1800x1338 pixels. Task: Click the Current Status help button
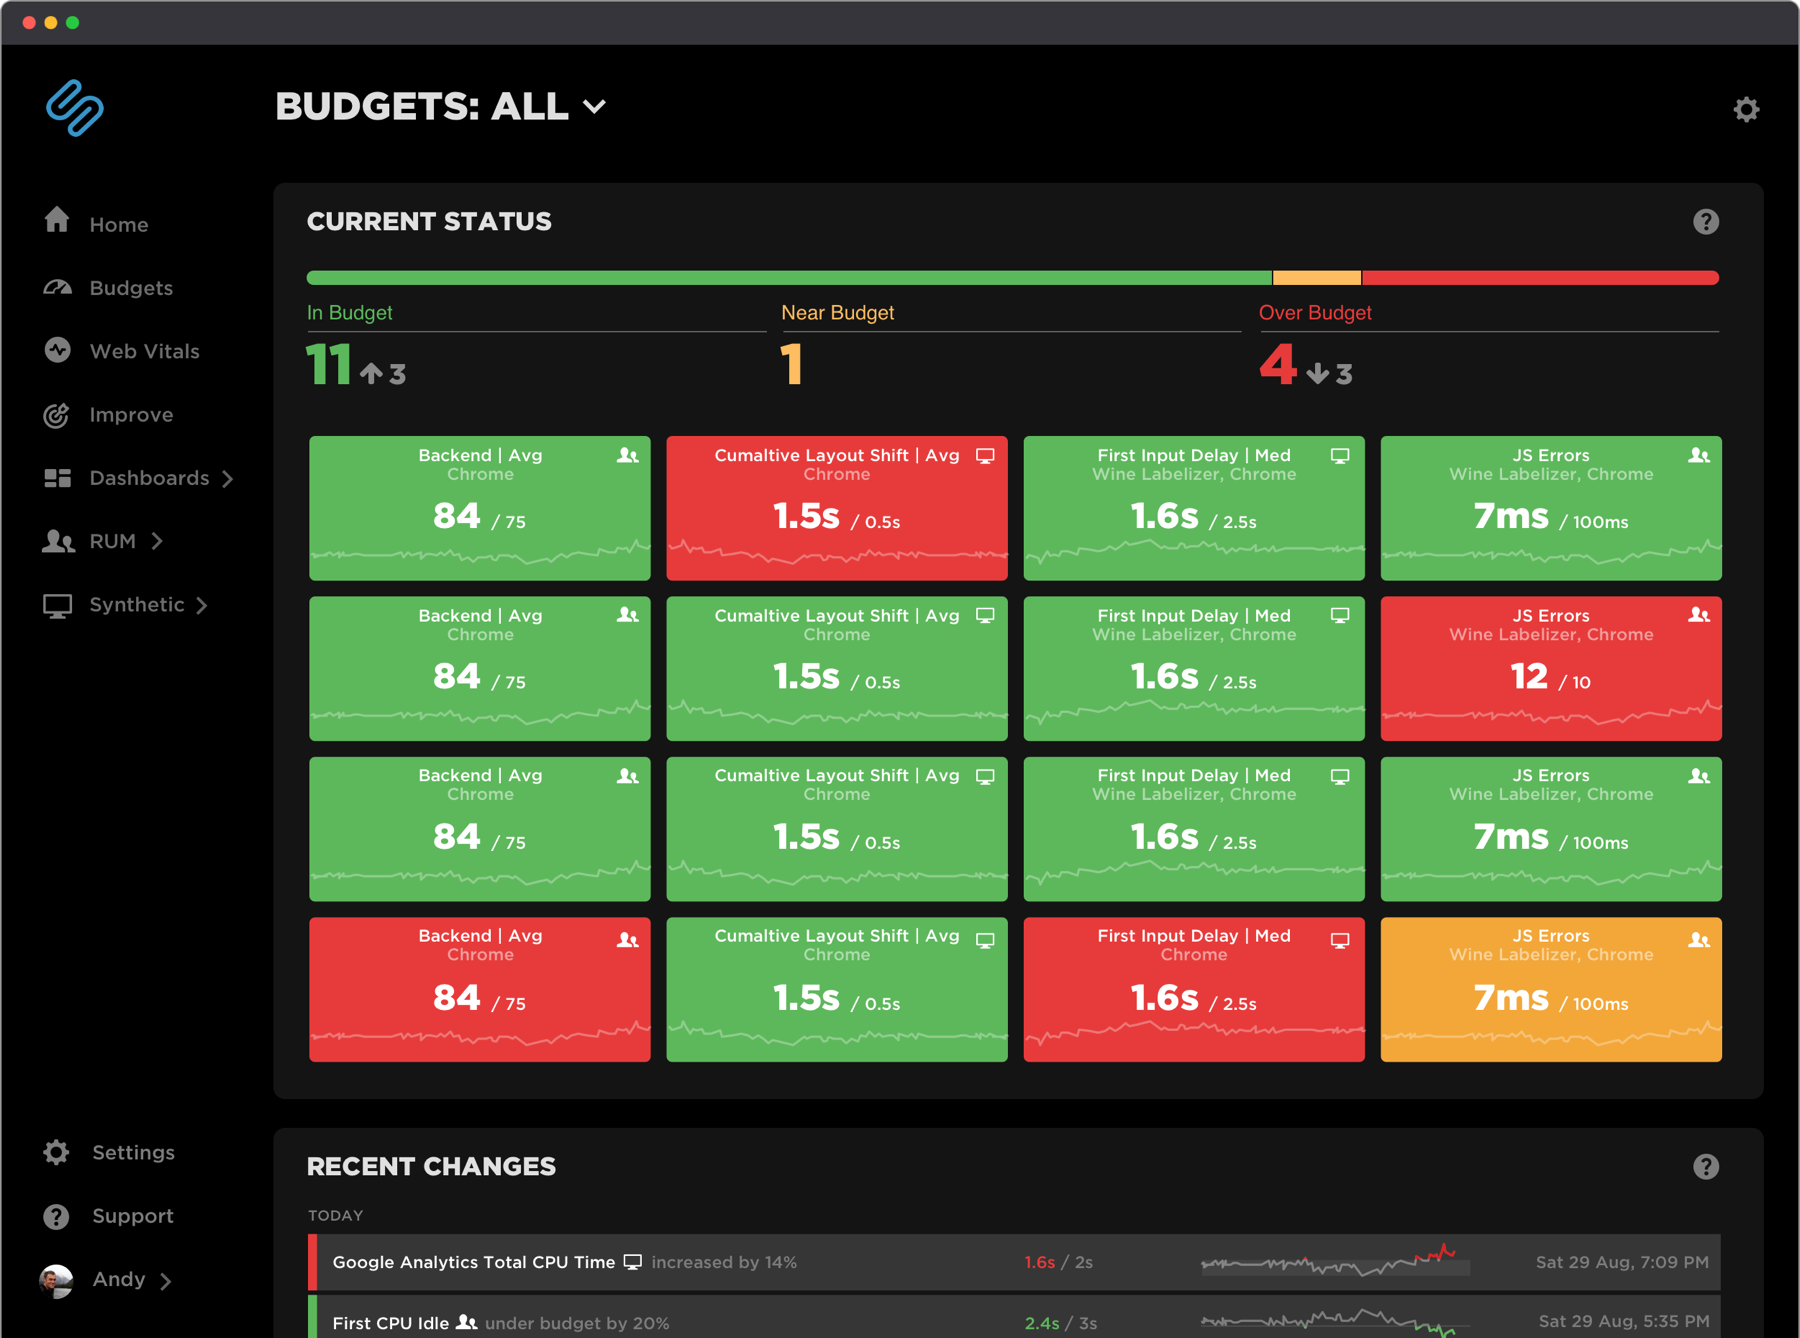[1707, 222]
